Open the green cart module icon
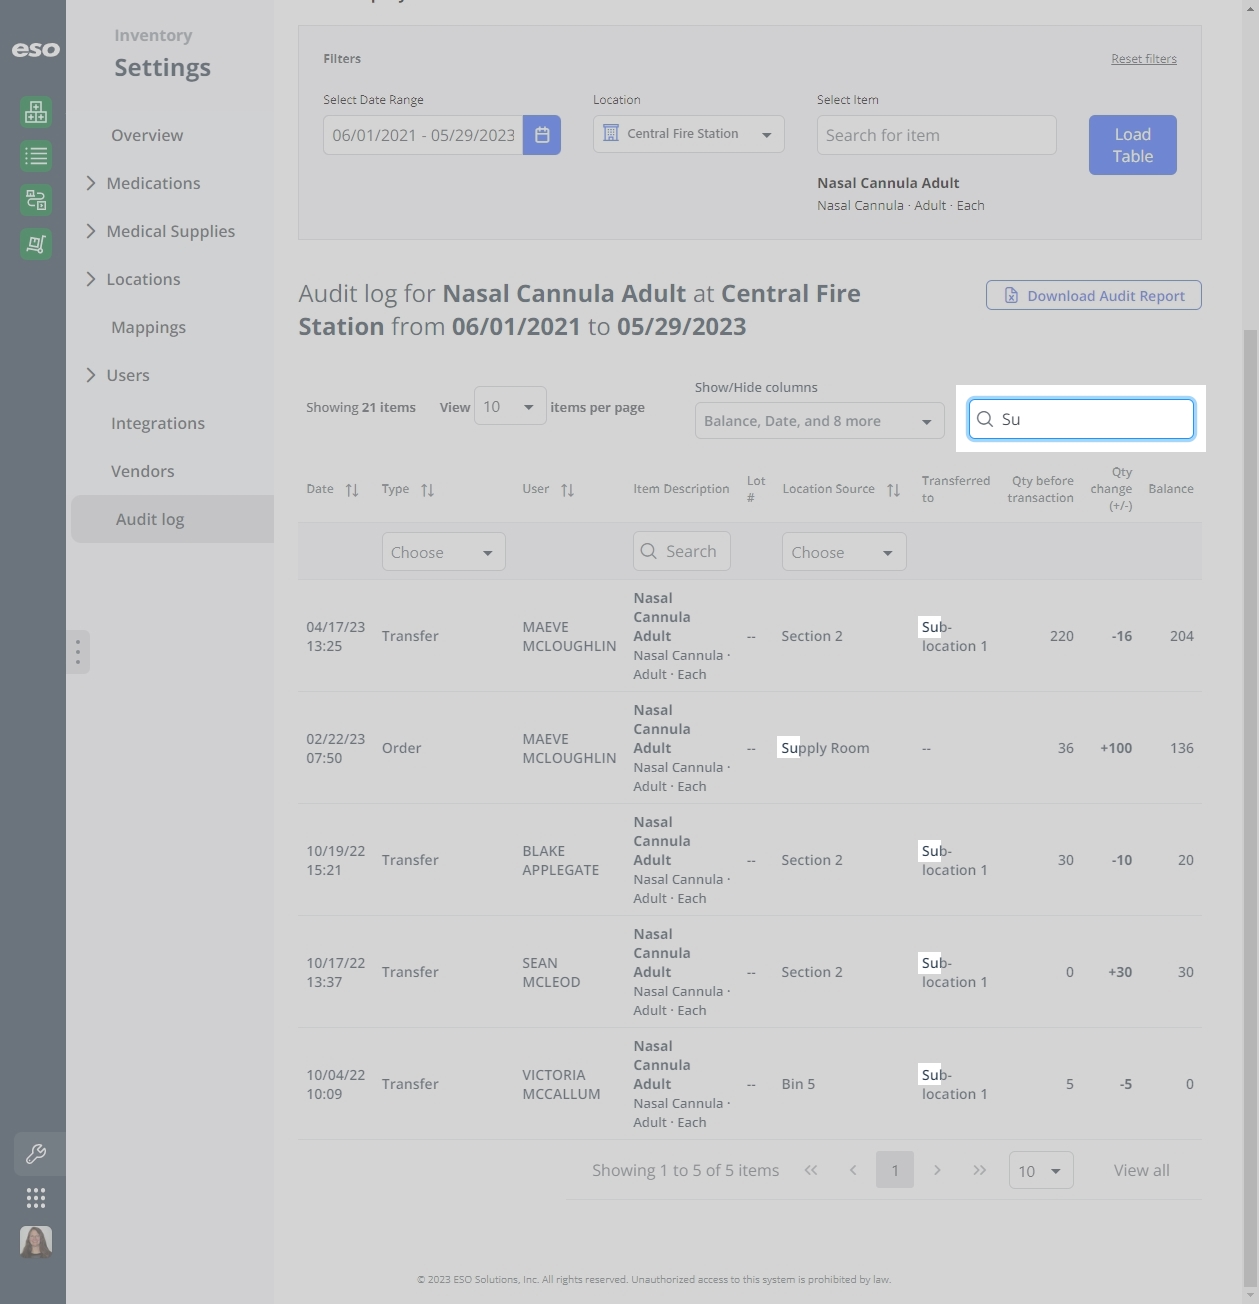This screenshot has height=1304, width=1259. 36,244
